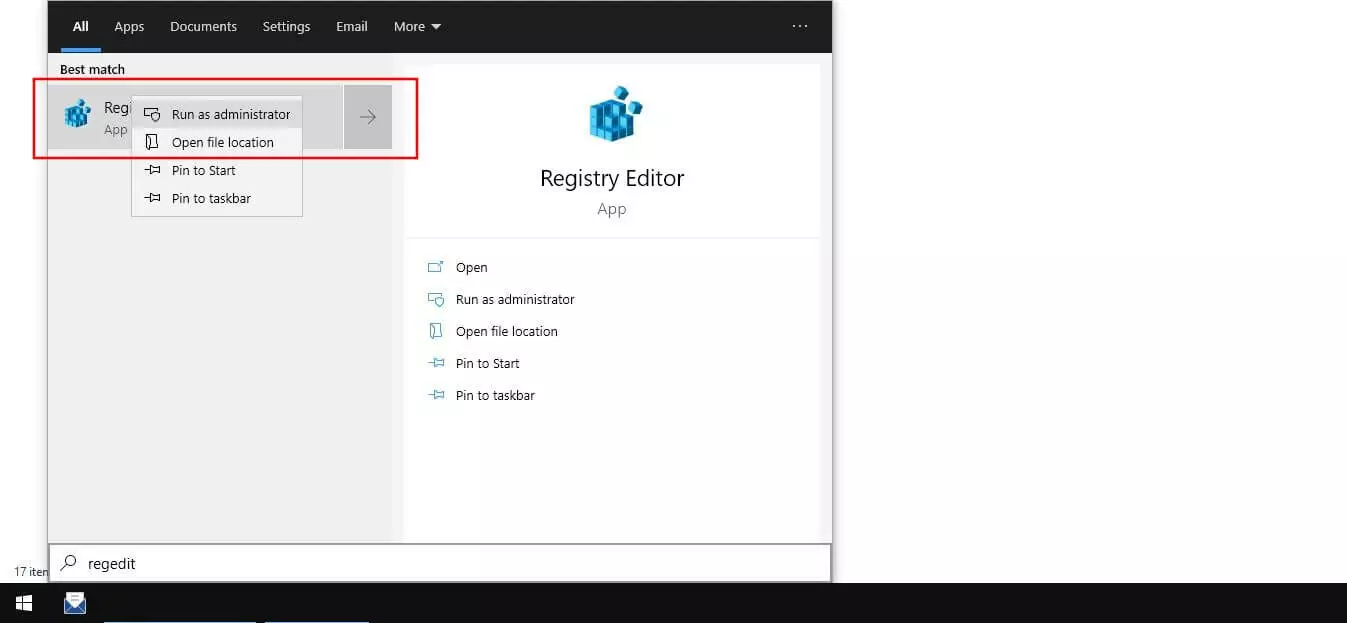Expand the Best match result arrow
The width and height of the screenshot is (1347, 623).
click(x=368, y=117)
